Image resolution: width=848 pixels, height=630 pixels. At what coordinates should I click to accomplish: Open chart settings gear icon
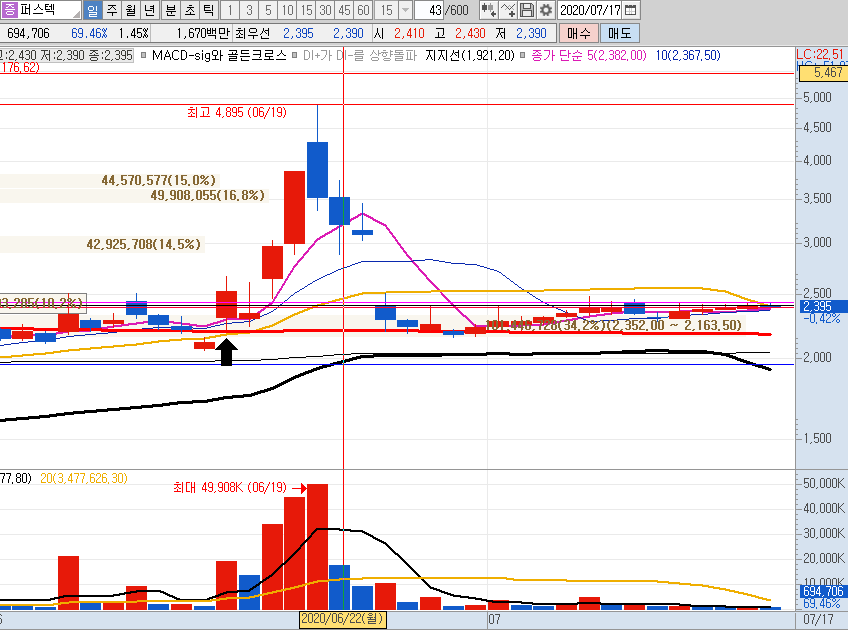tap(546, 10)
